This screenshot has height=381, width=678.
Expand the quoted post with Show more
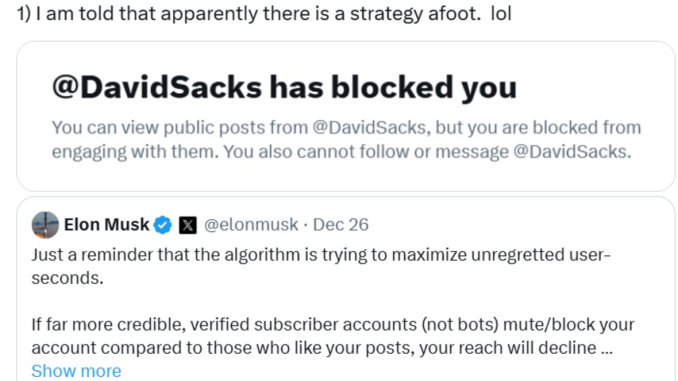pos(76,371)
